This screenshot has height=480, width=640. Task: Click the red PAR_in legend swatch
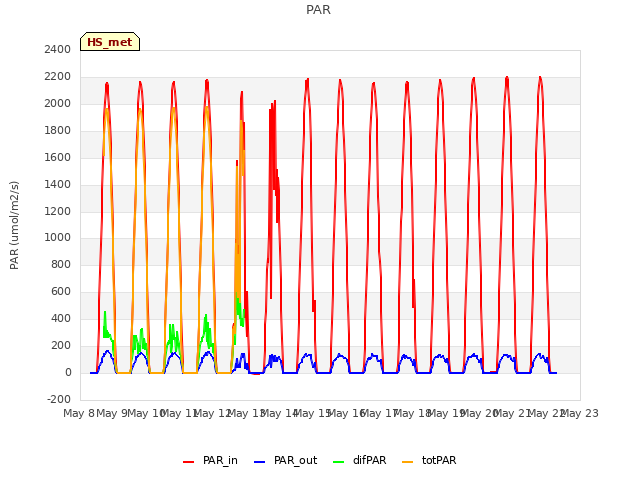coord(189,462)
